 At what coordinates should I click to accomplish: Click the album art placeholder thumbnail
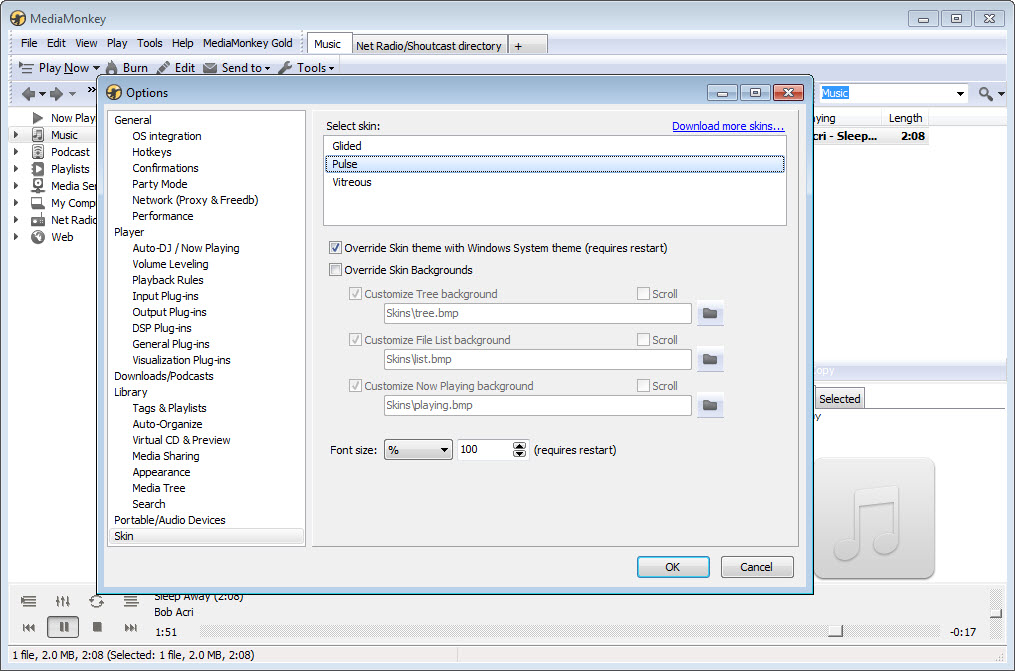[x=874, y=518]
